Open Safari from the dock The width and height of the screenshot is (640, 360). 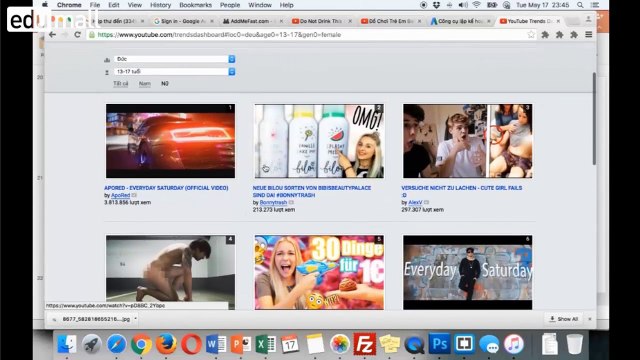click(x=116, y=344)
